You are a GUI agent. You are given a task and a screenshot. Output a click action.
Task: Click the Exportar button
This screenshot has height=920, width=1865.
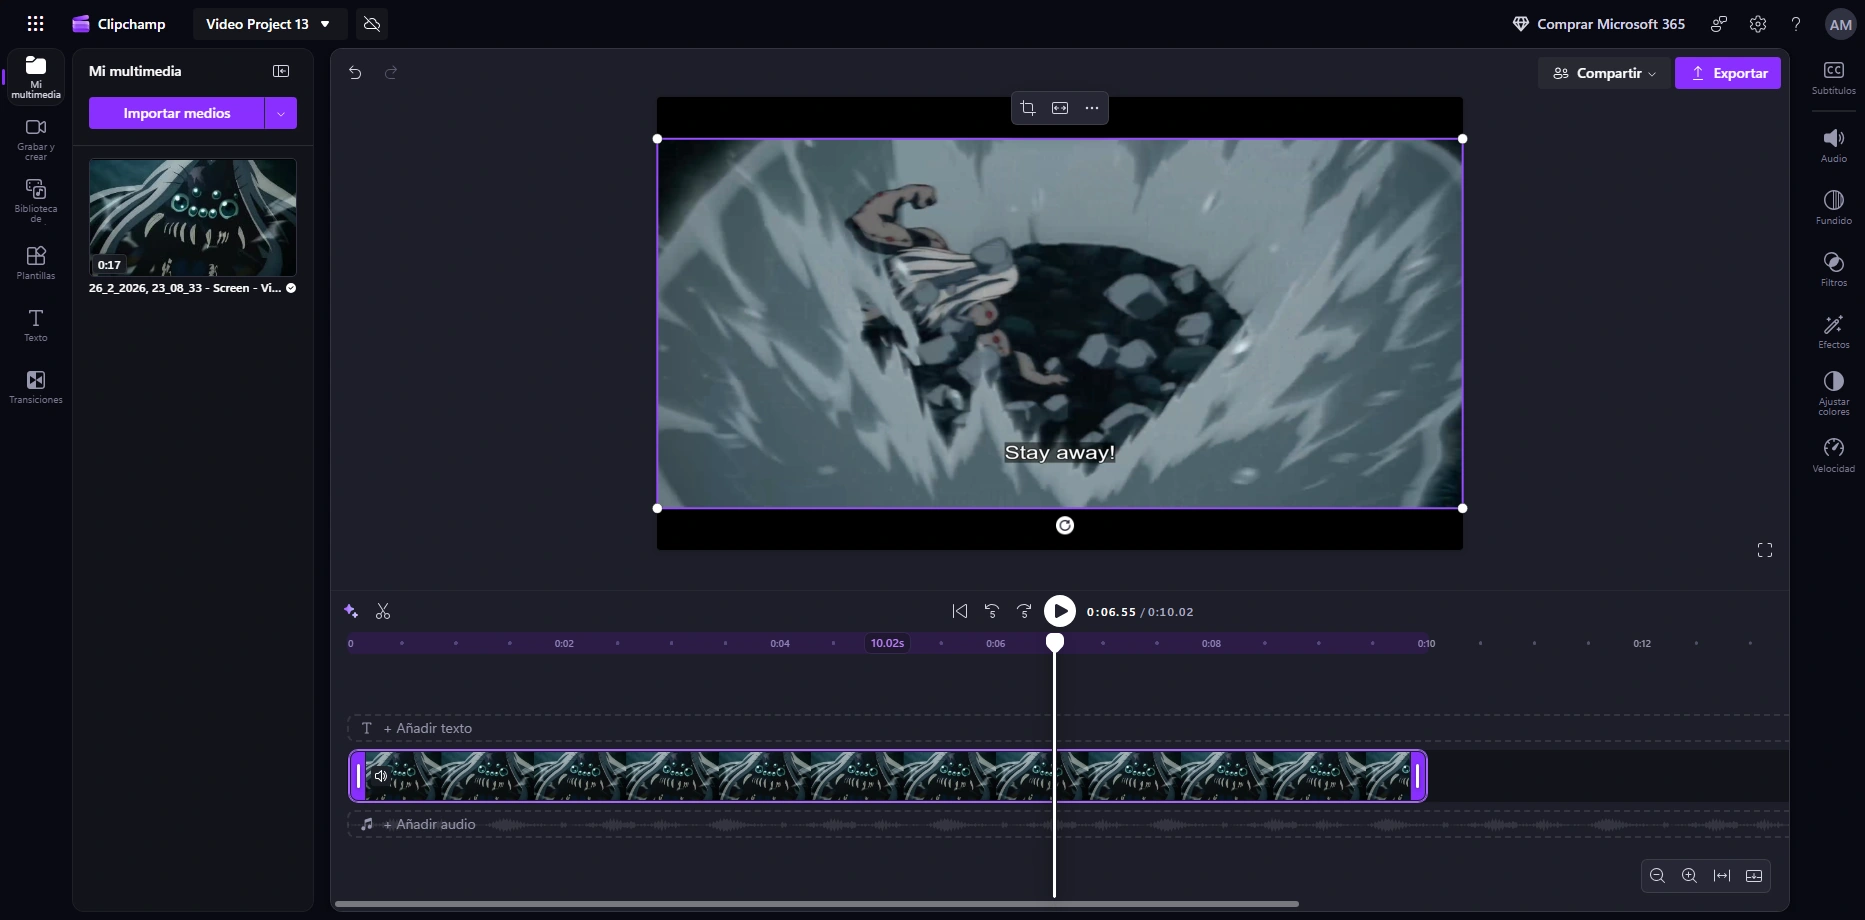click(1728, 73)
